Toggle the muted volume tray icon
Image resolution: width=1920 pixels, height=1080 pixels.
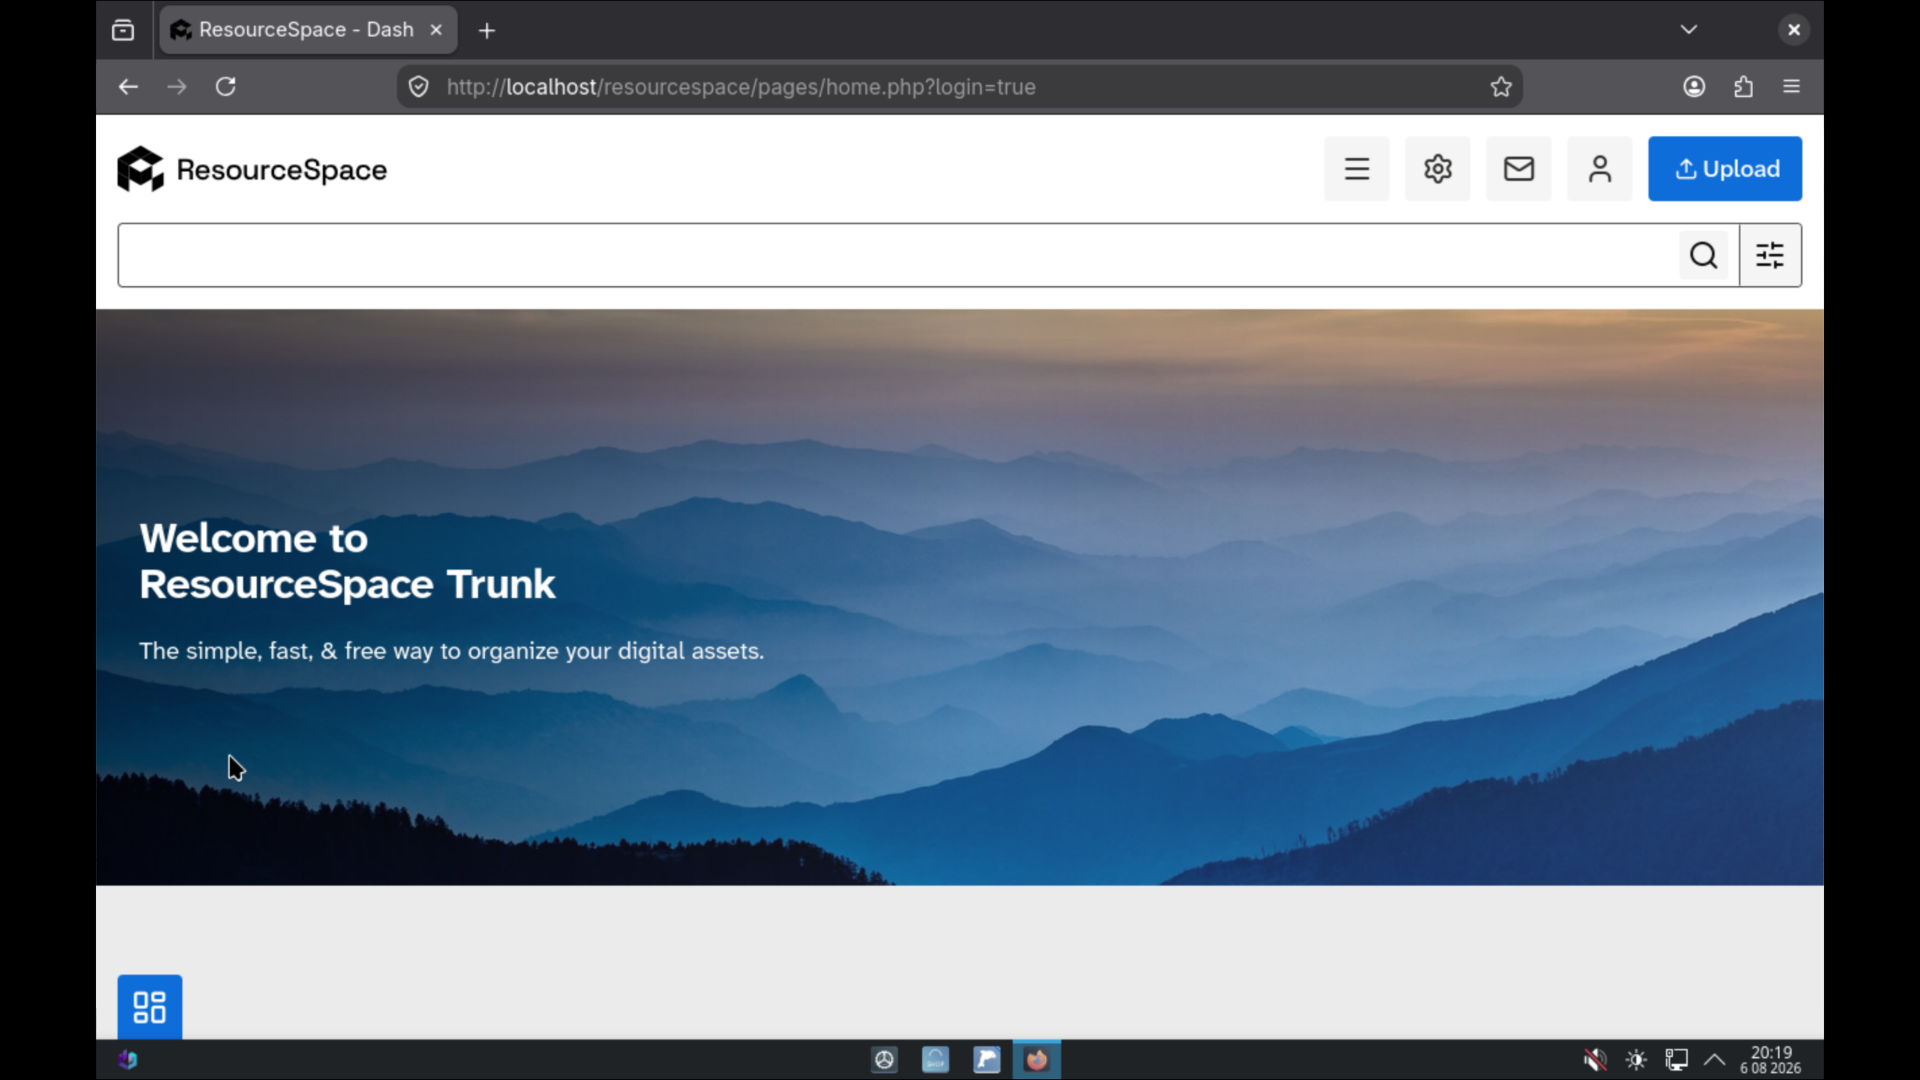tap(1595, 1060)
